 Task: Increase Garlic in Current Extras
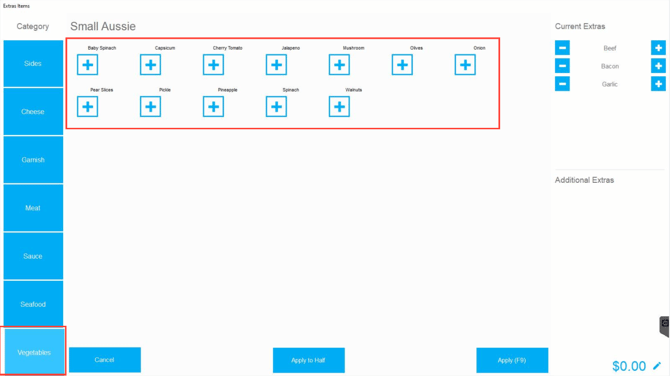658,84
